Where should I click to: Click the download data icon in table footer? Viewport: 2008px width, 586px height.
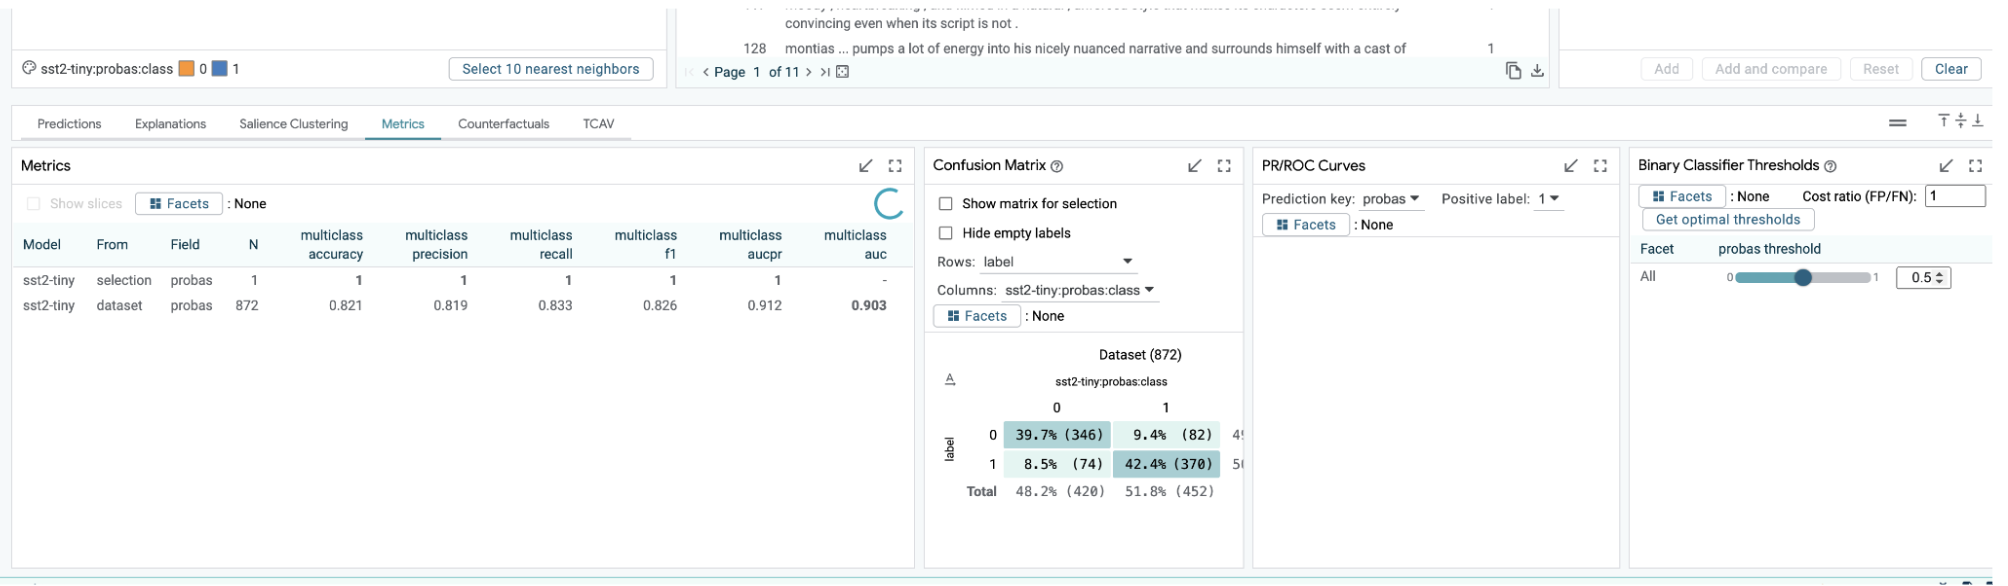pyautogui.click(x=1538, y=71)
